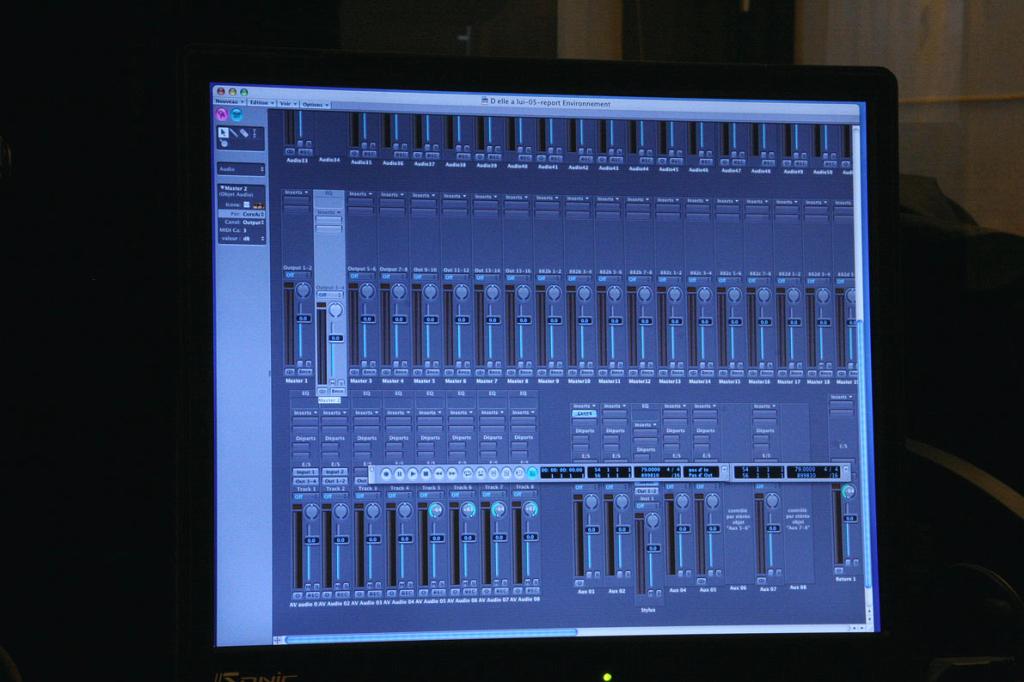Select the Pointer tool in the toolbox
Screen dimensions: 1024x682
click(224, 132)
